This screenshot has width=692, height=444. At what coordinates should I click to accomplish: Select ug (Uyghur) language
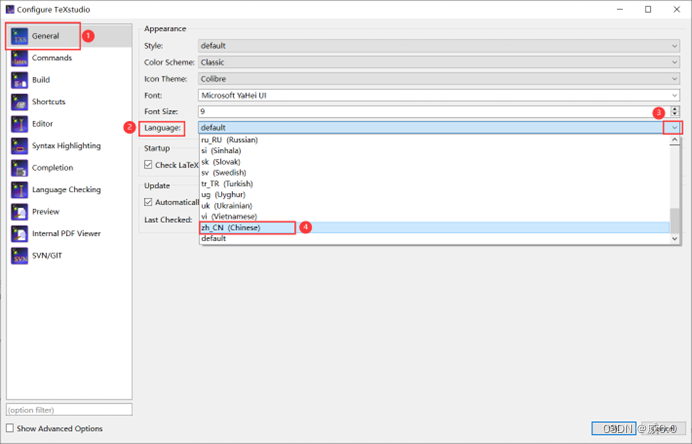click(434, 195)
